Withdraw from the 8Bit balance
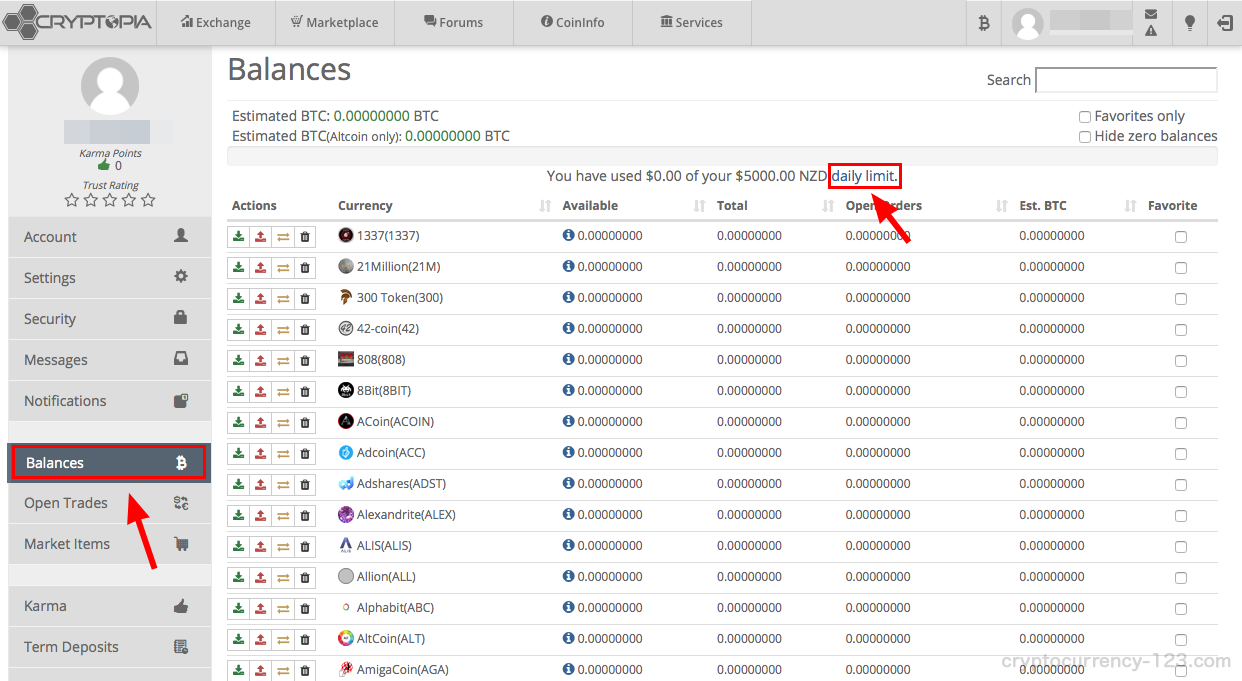 [260, 392]
